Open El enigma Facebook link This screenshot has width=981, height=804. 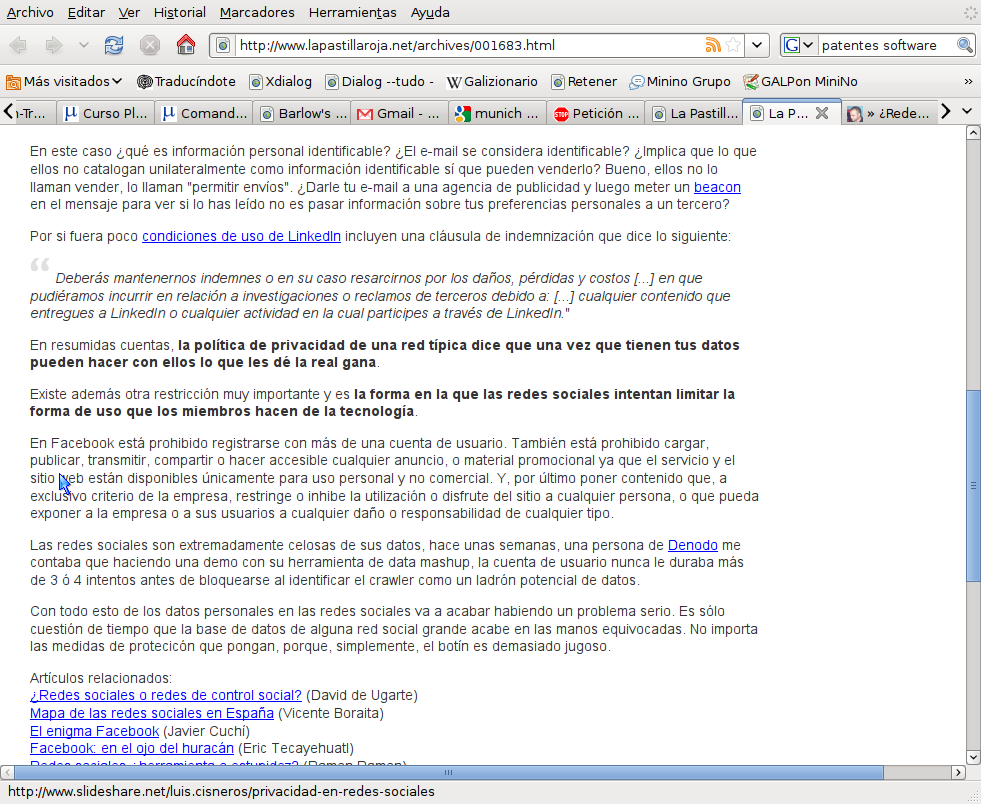coord(94,731)
